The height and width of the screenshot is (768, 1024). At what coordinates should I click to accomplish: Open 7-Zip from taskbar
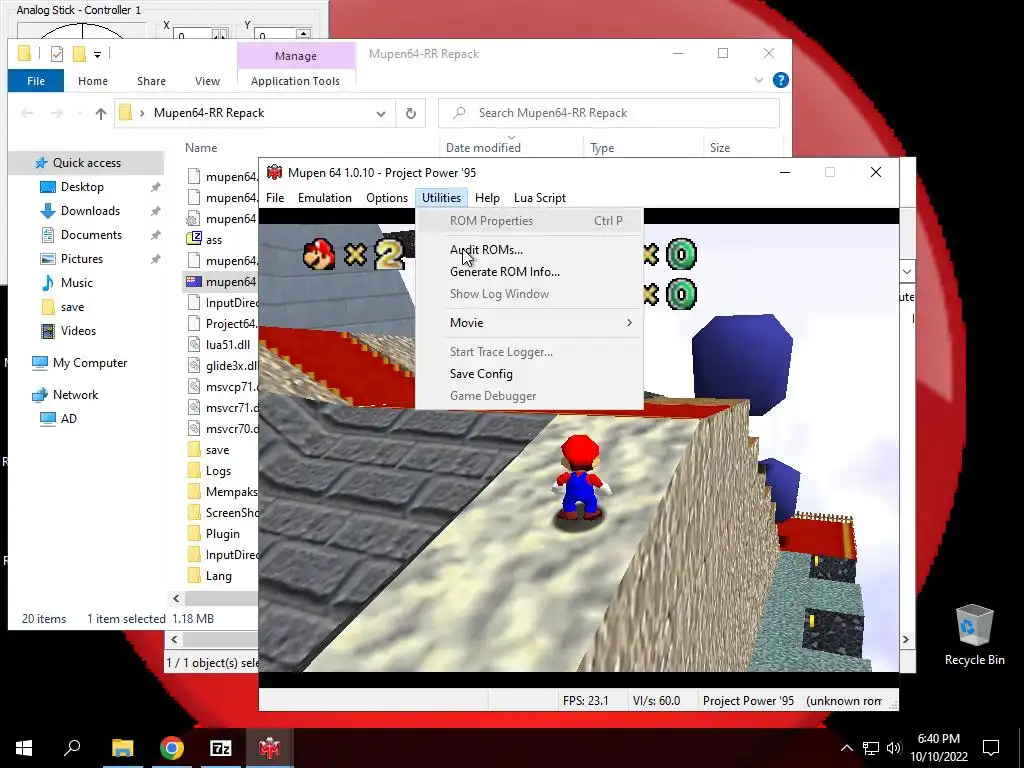pos(221,748)
